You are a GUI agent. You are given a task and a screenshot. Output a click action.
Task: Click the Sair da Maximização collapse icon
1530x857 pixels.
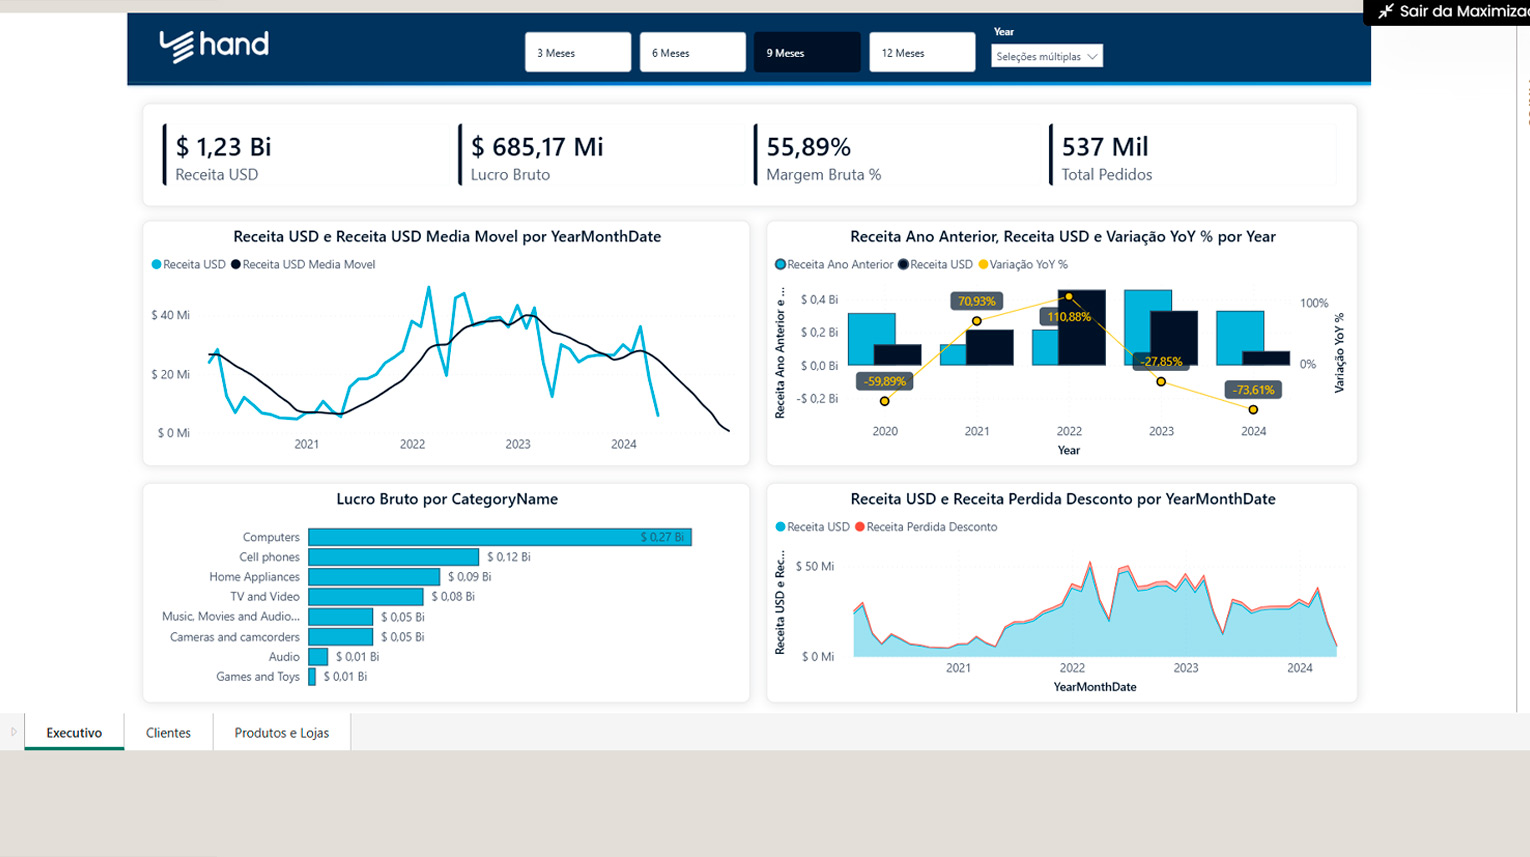(1385, 12)
